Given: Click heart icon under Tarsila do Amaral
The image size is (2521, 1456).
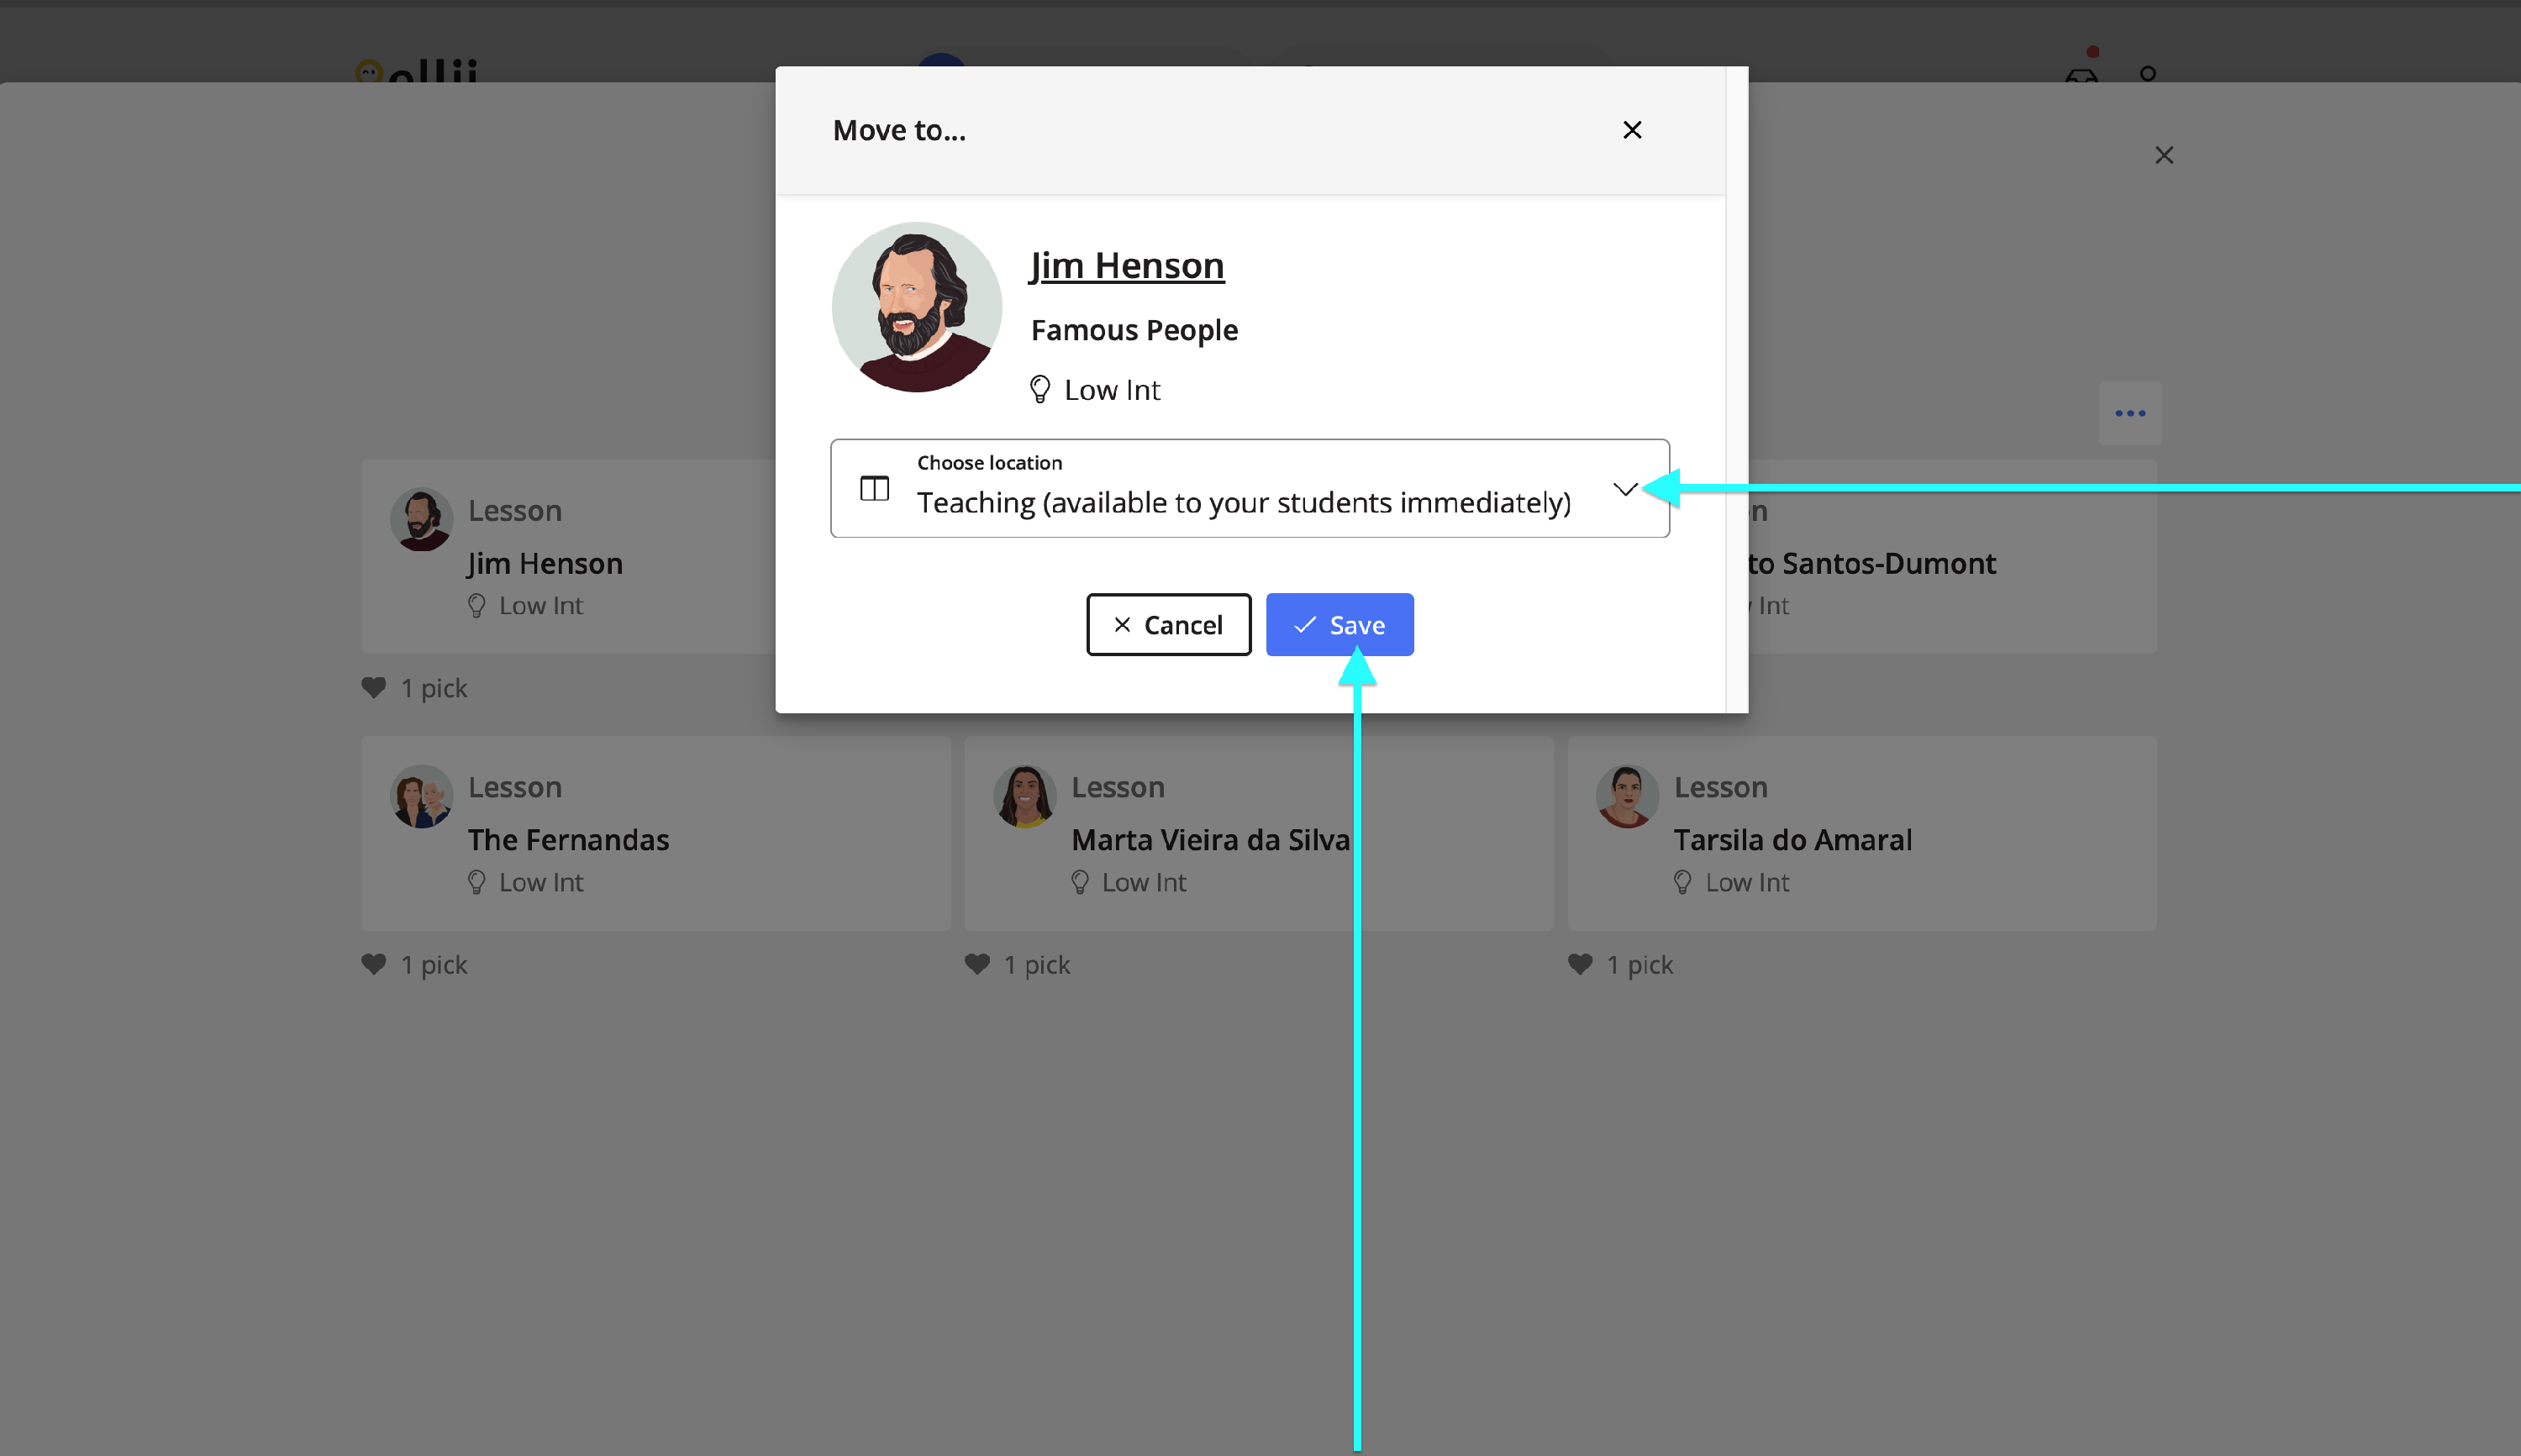Looking at the screenshot, I should (x=1580, y=964).
